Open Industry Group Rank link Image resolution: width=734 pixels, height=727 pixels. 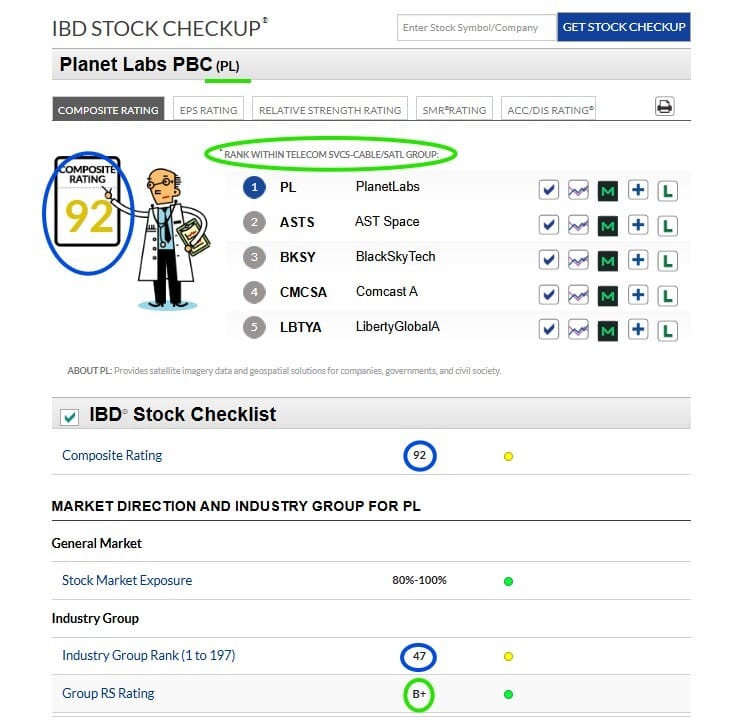click(148, 655)
